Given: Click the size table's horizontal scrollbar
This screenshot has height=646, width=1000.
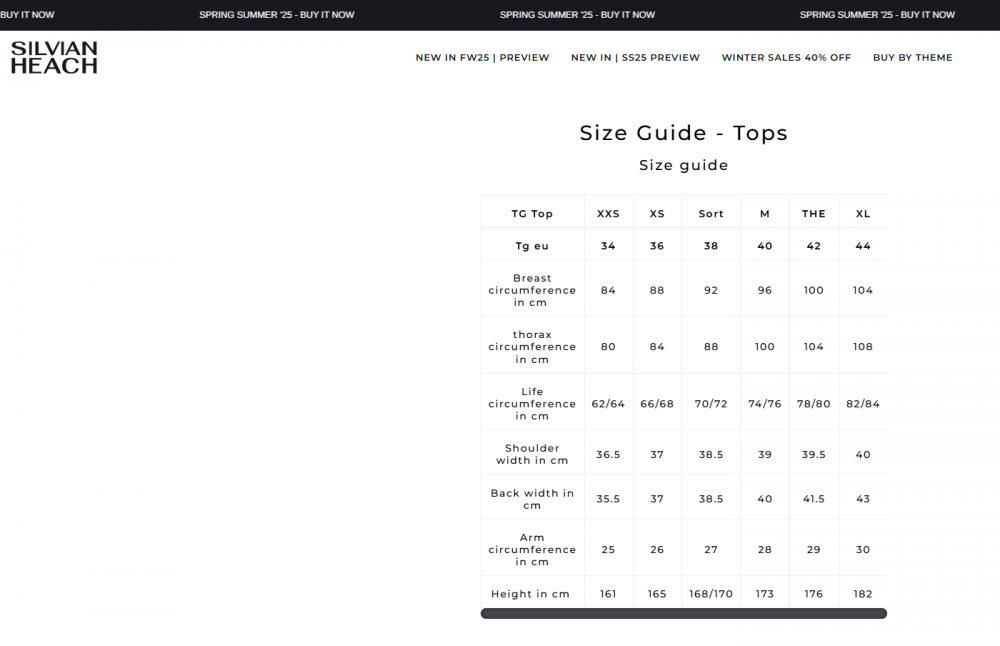Looking at the screenshot, I should (683, 613).
